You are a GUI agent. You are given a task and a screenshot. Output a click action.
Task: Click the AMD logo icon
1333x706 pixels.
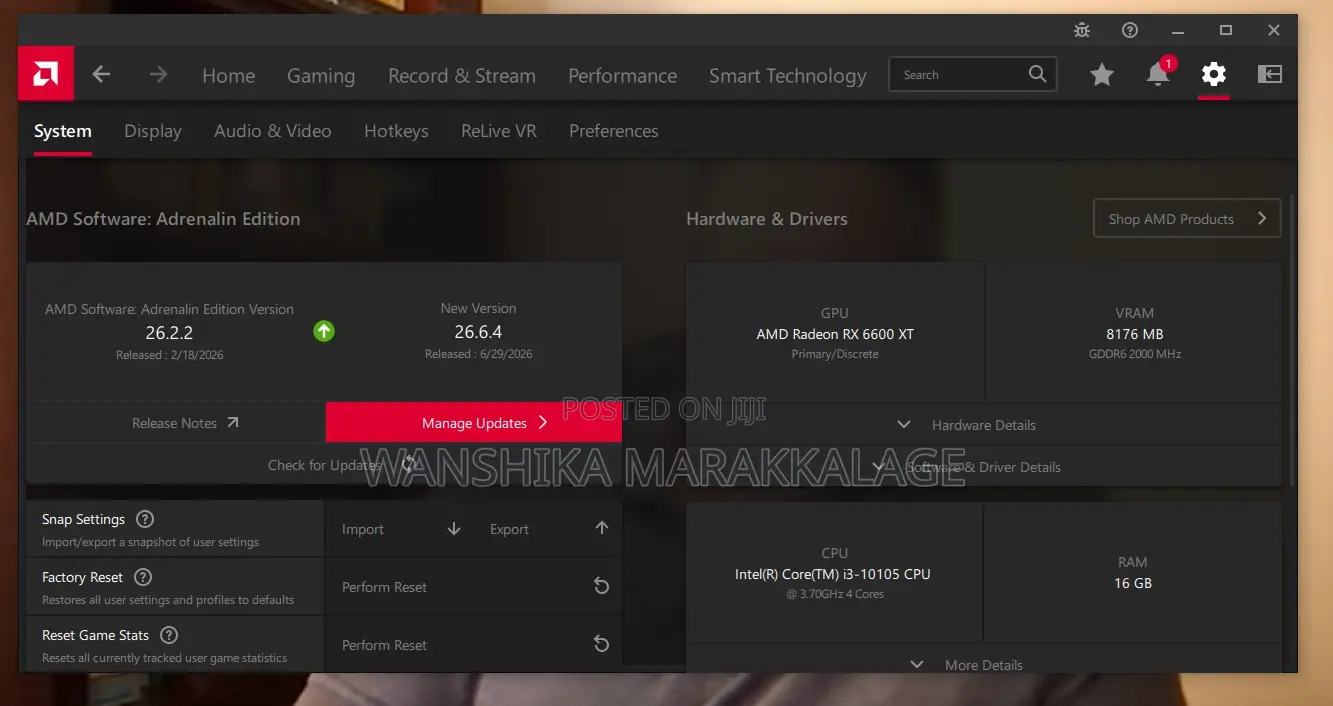[x=46, y=74]
